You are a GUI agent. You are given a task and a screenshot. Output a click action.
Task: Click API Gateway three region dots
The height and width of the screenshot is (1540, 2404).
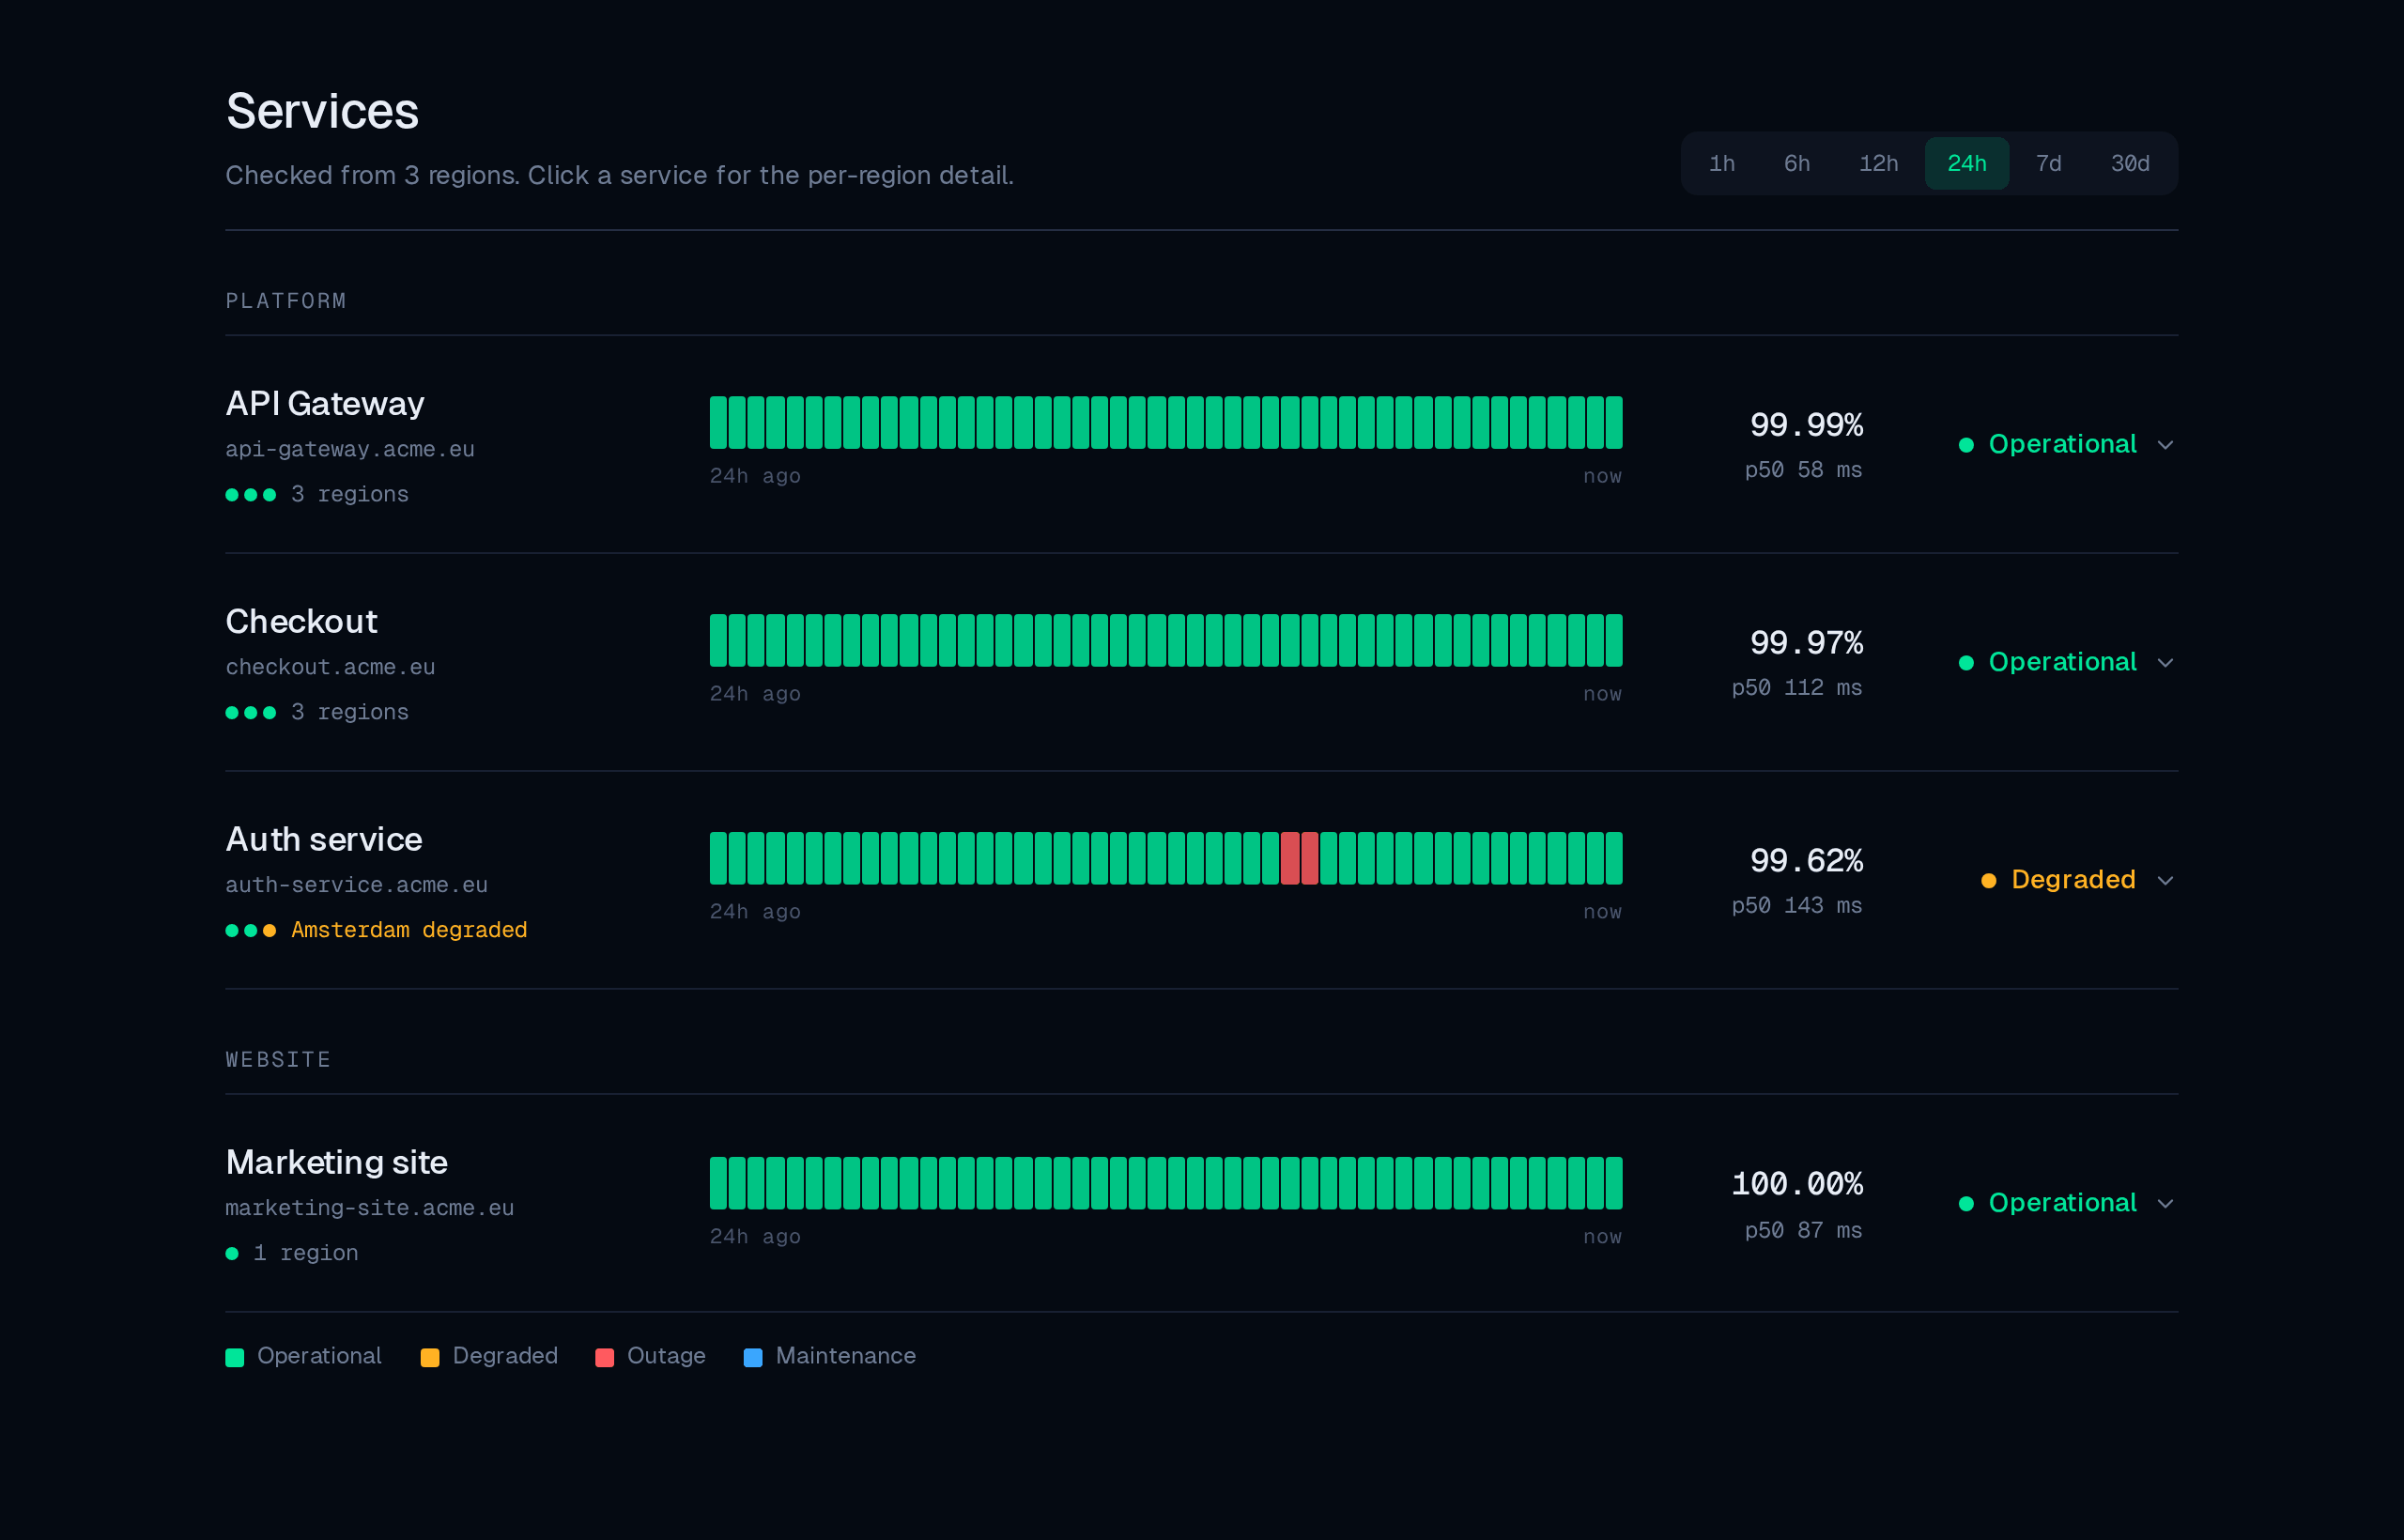tap(251, 495)
